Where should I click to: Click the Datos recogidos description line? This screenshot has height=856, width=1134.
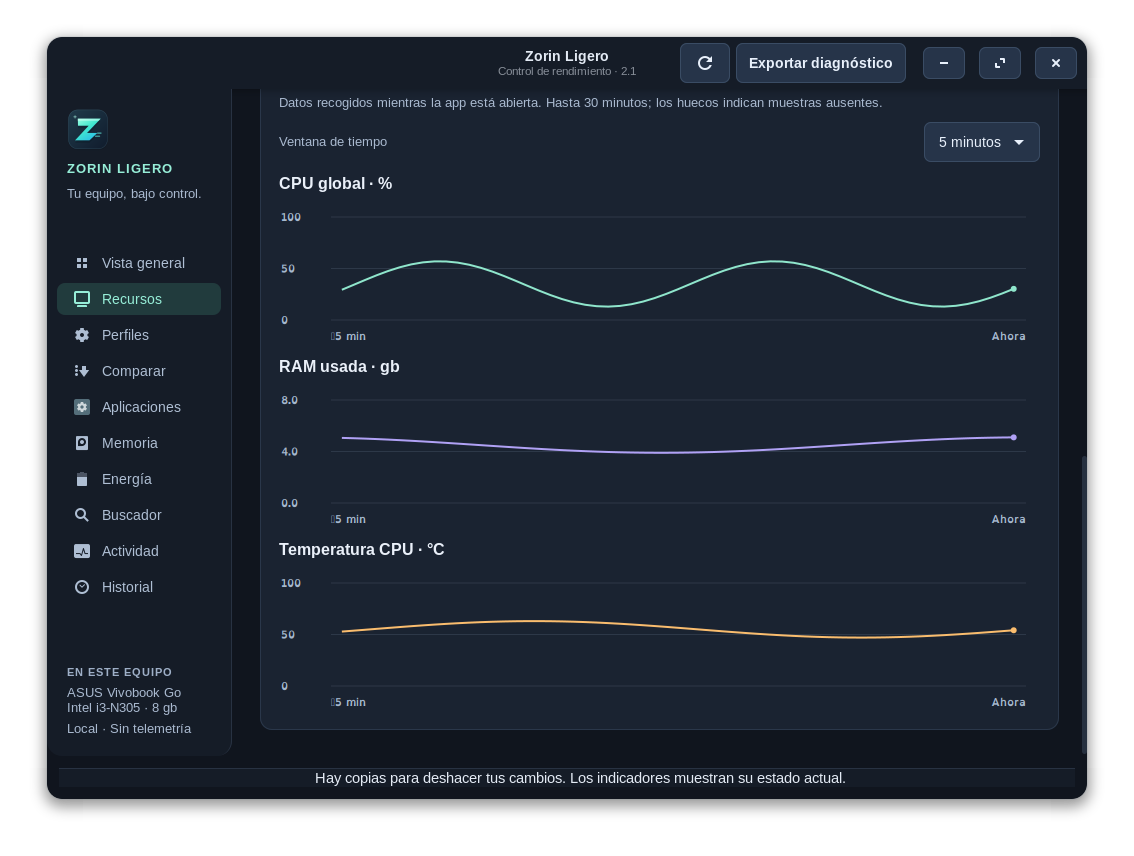pyautogui.click(x=580, y=103)
